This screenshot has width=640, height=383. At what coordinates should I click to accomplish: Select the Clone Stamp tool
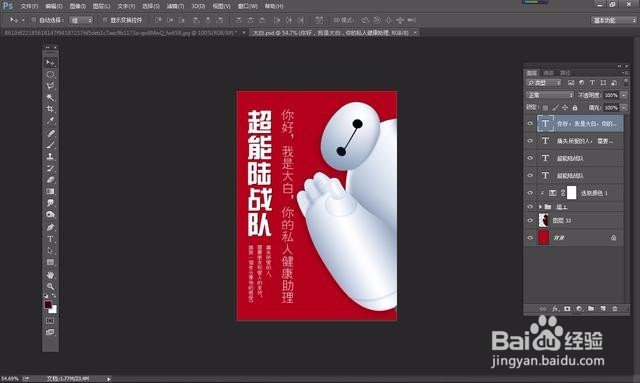tap(50, 156)
